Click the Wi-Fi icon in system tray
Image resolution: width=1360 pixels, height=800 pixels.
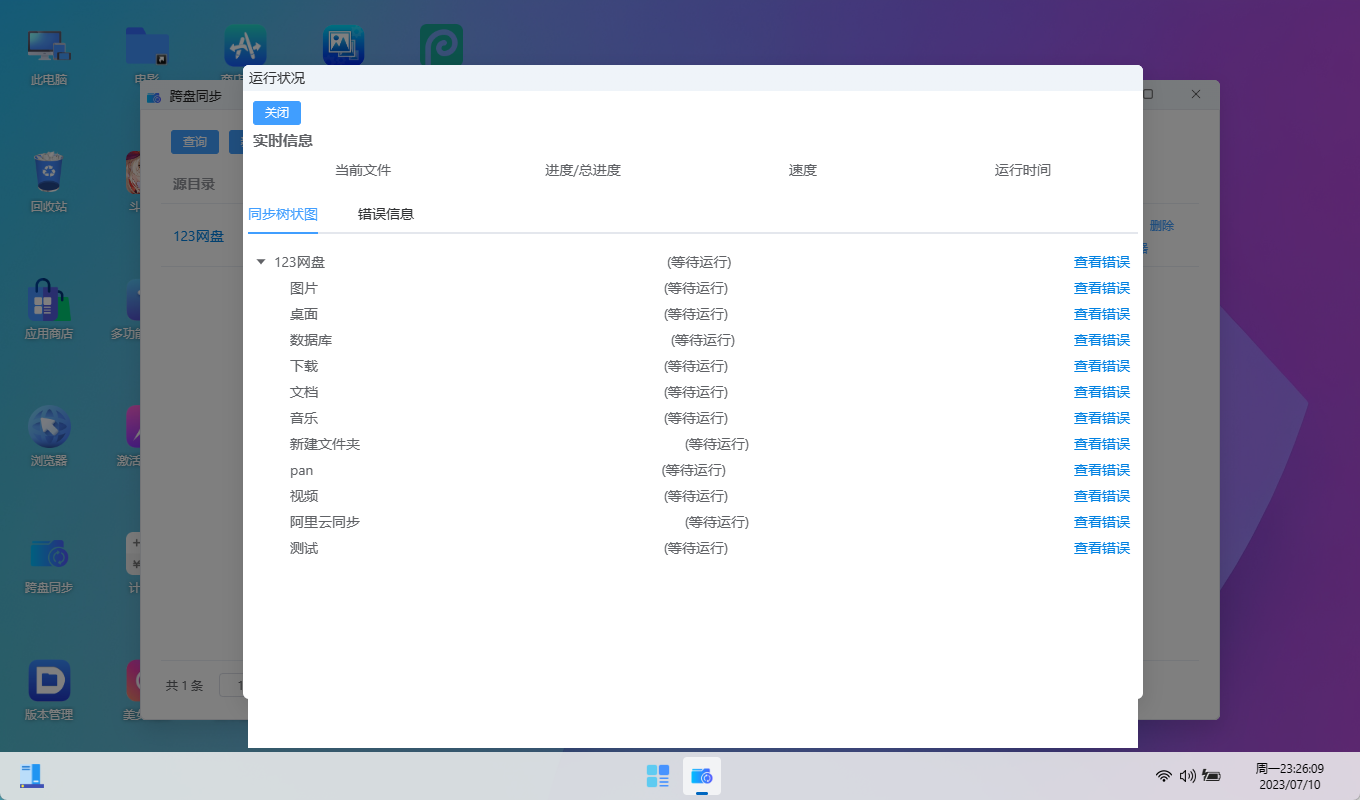1163,775
